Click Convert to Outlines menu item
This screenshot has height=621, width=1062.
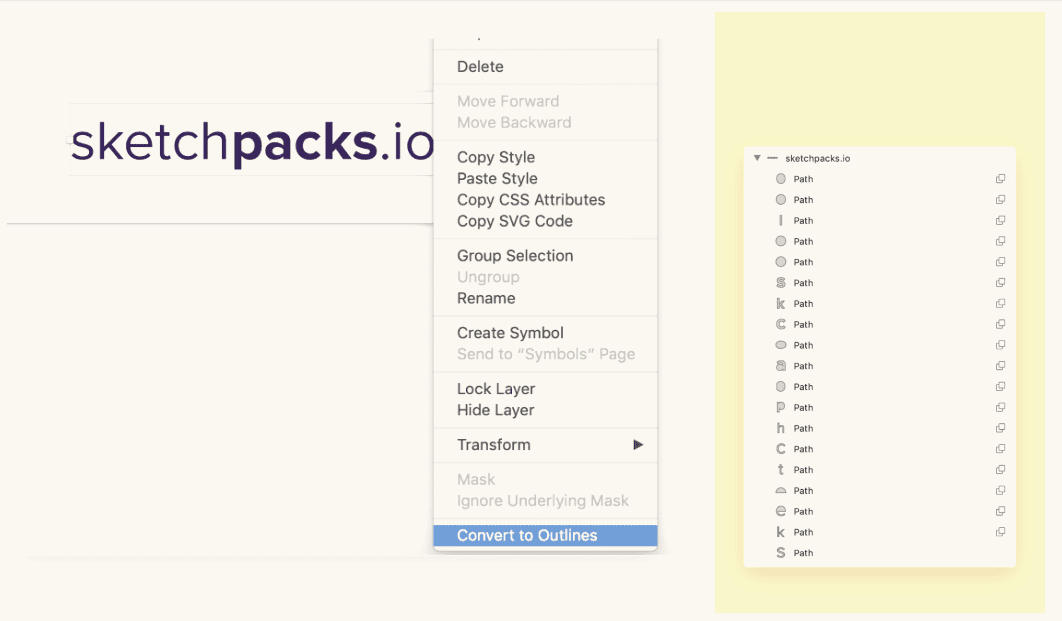(545, 535)
